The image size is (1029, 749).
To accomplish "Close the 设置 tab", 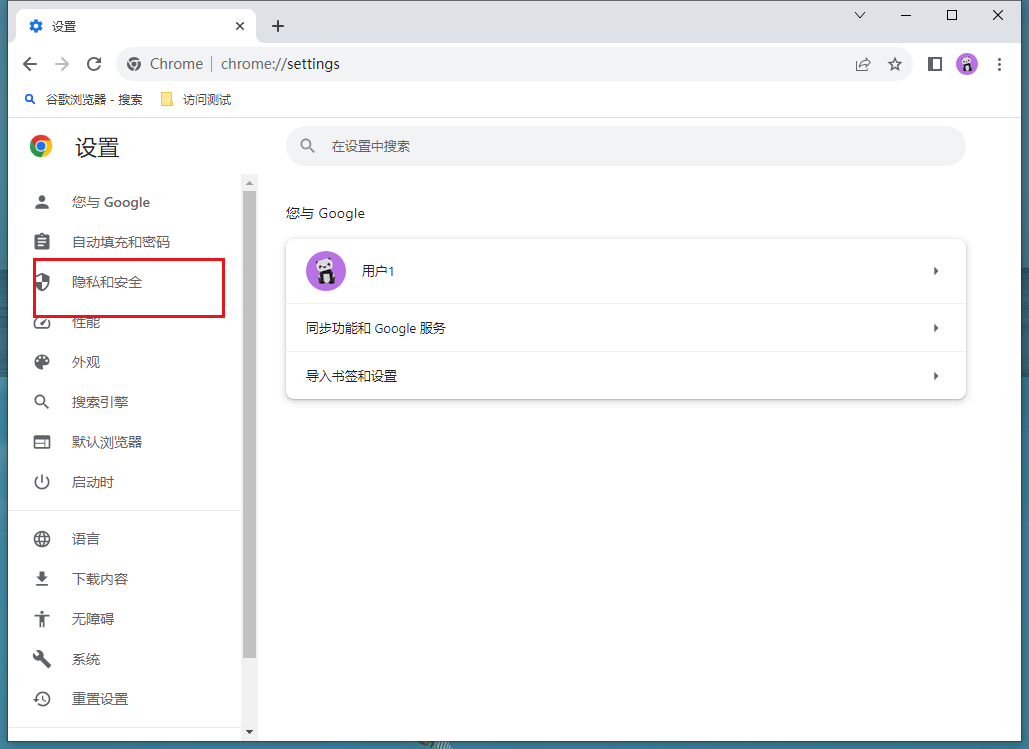I will [240, 26].
